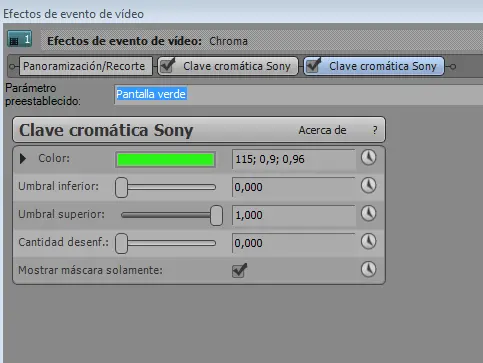Click the Umbral inferior value field
This screenshot has height=363, width=483.
tap(294, 187)
